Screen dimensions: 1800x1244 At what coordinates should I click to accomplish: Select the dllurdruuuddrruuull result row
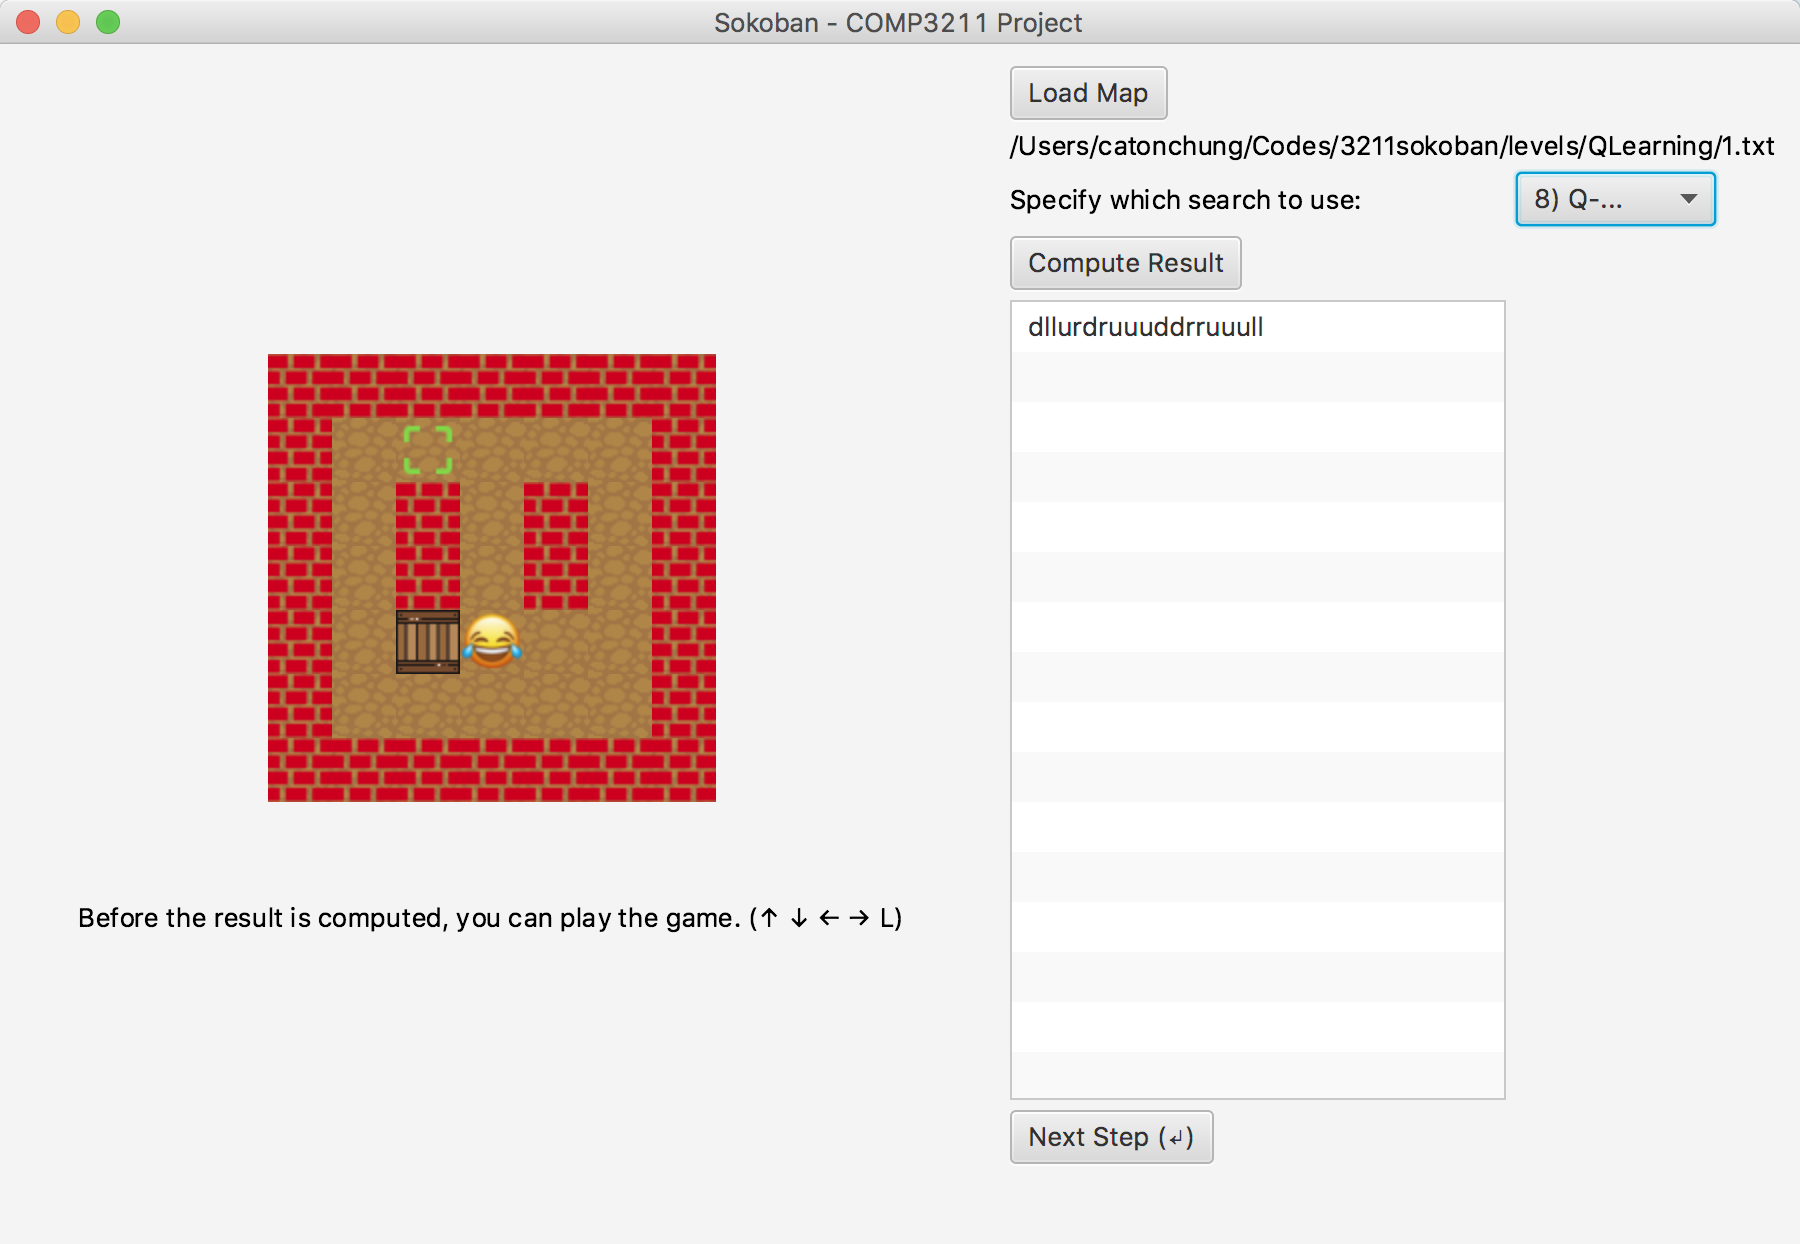click(x=1257, y=327)
